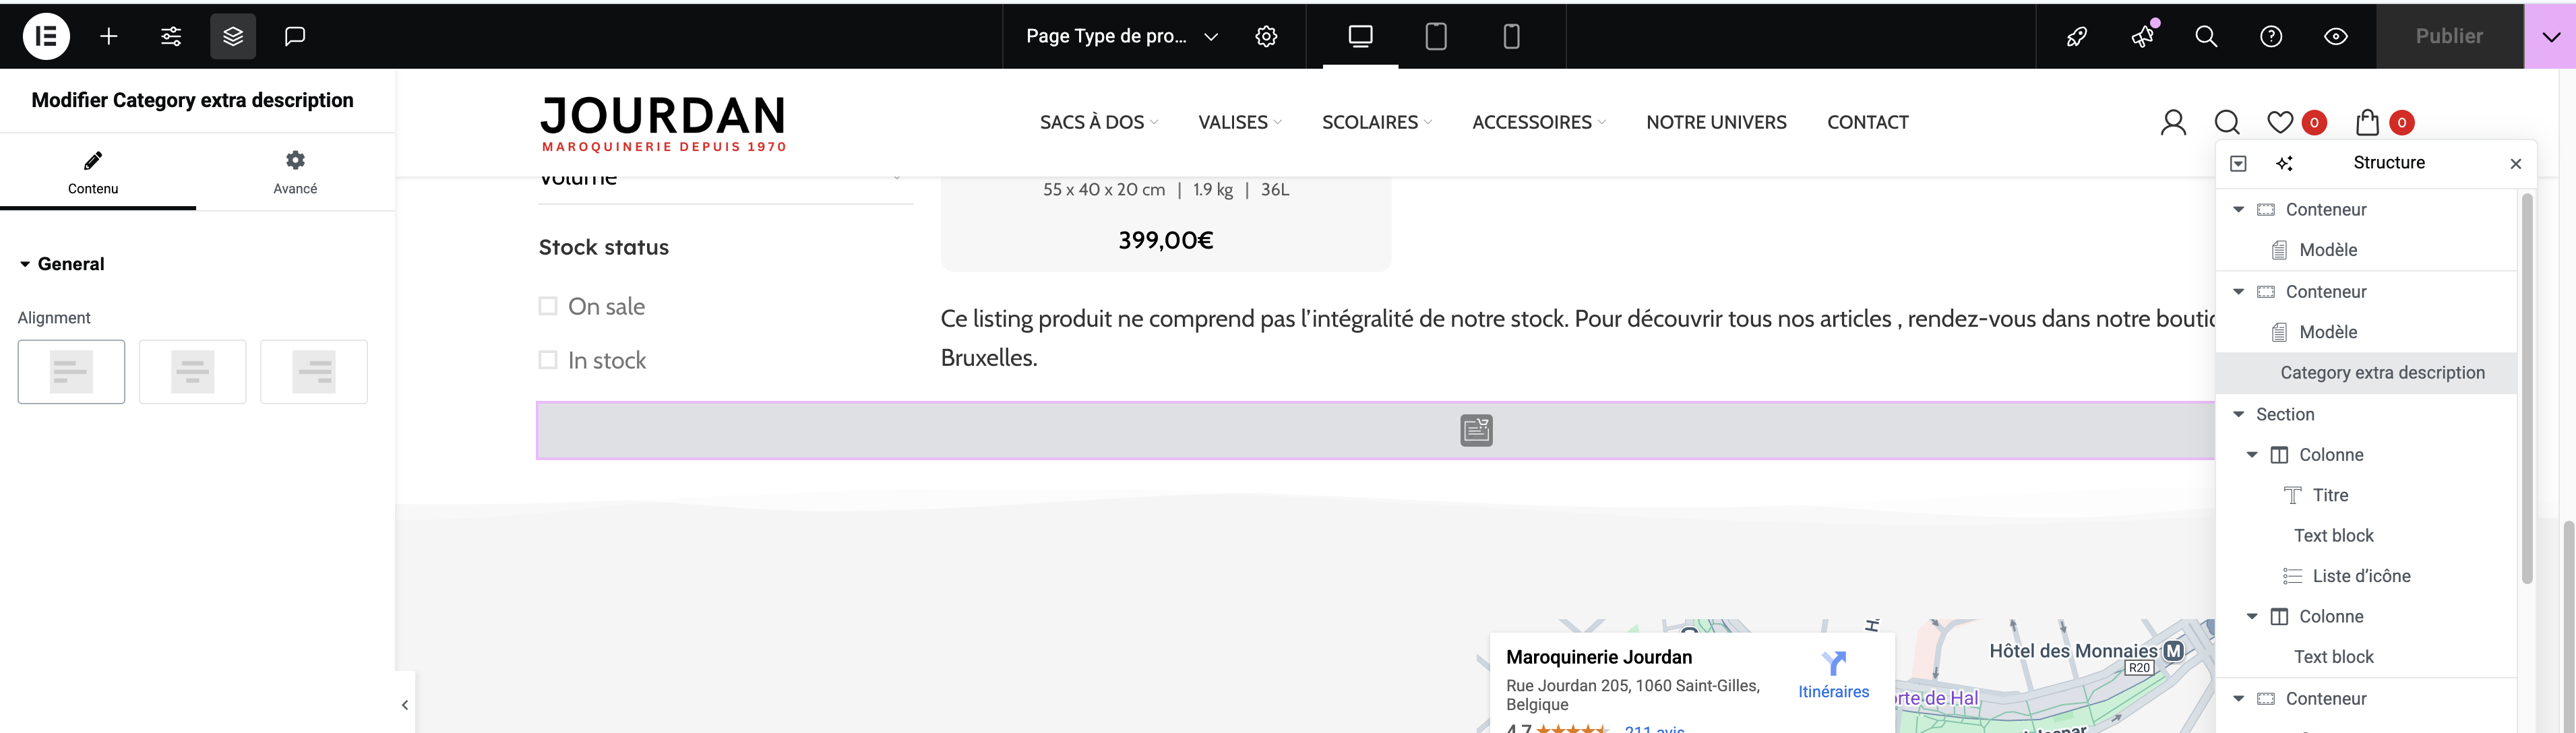Viewport: 2576px width, 733px height.
Task: Open the Finder search icon in top bar
Action: 2206,37
